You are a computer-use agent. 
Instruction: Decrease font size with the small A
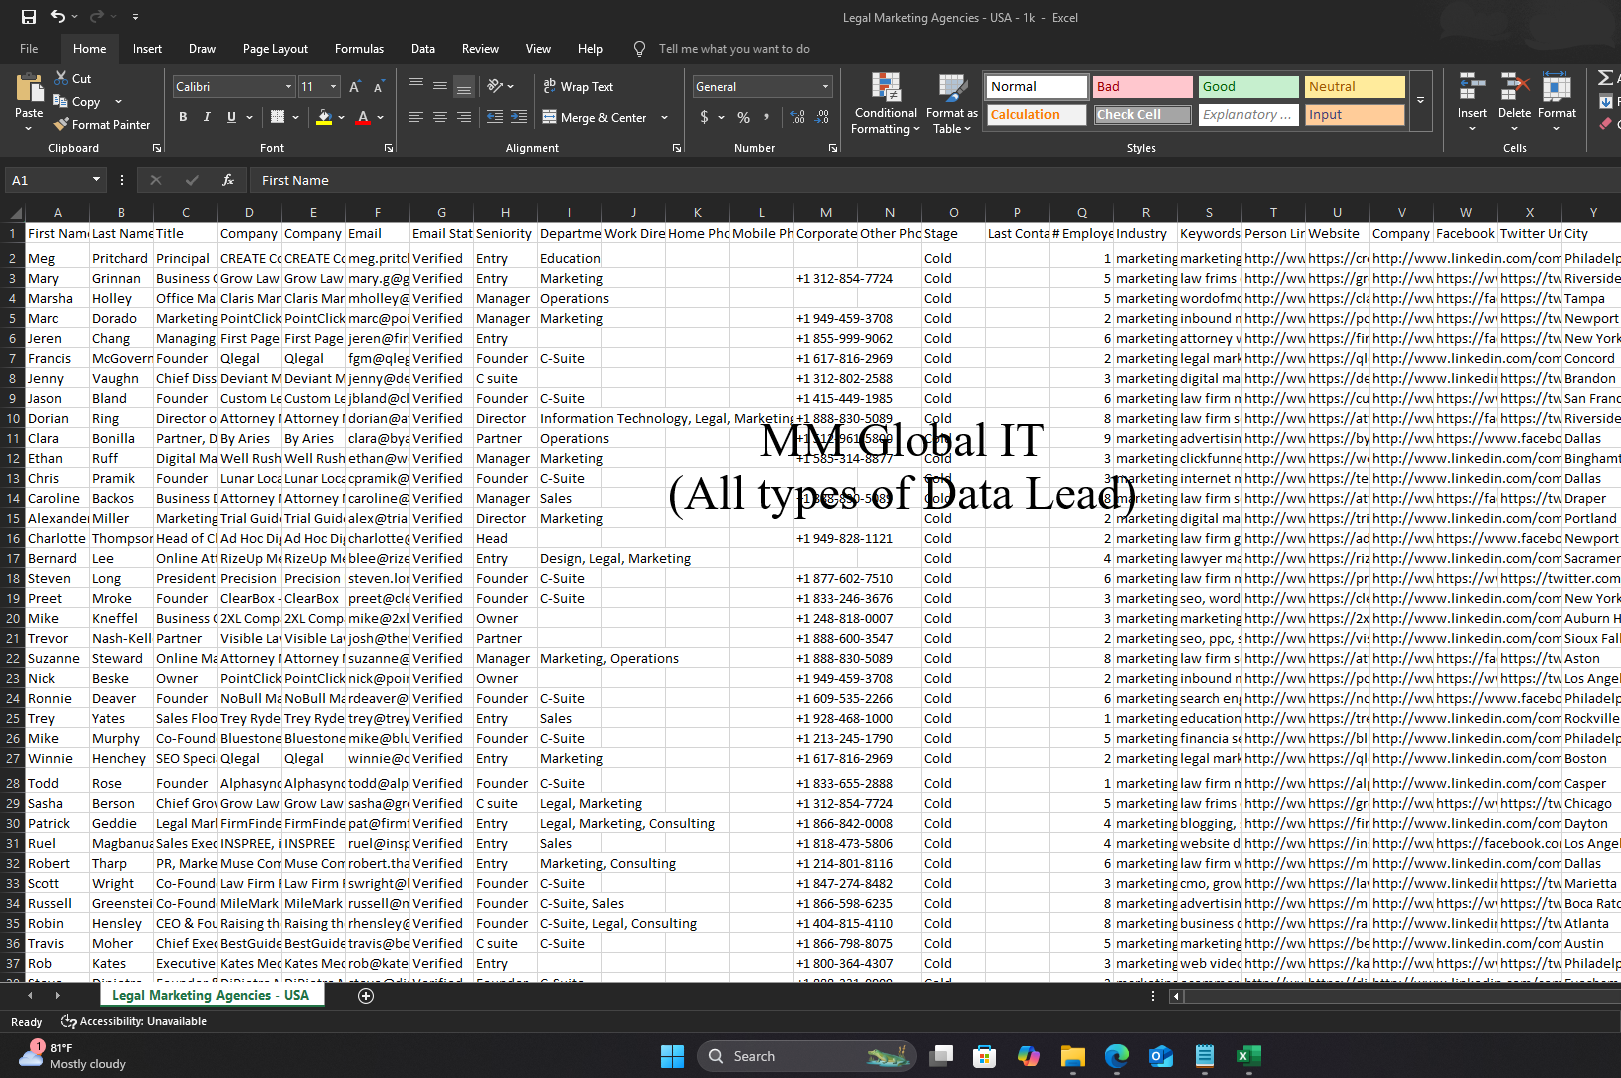coord(379,87)
